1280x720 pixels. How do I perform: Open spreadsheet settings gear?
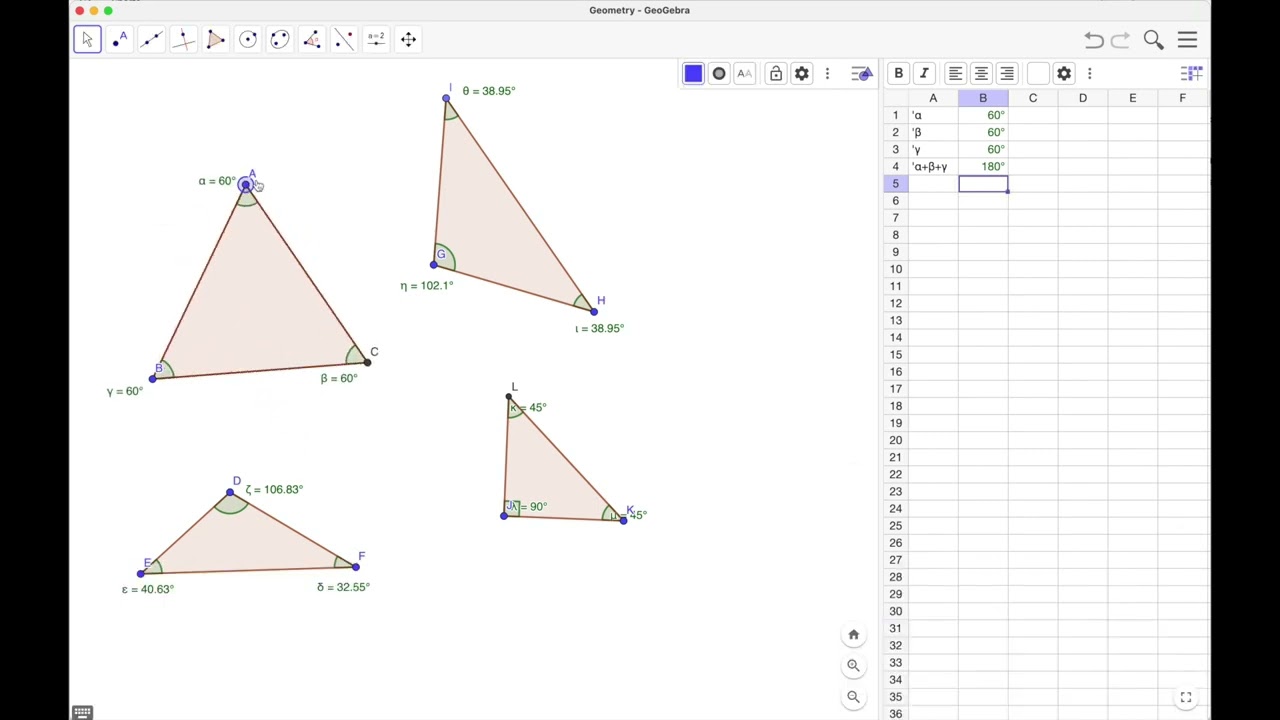(x=1064, y=74)
